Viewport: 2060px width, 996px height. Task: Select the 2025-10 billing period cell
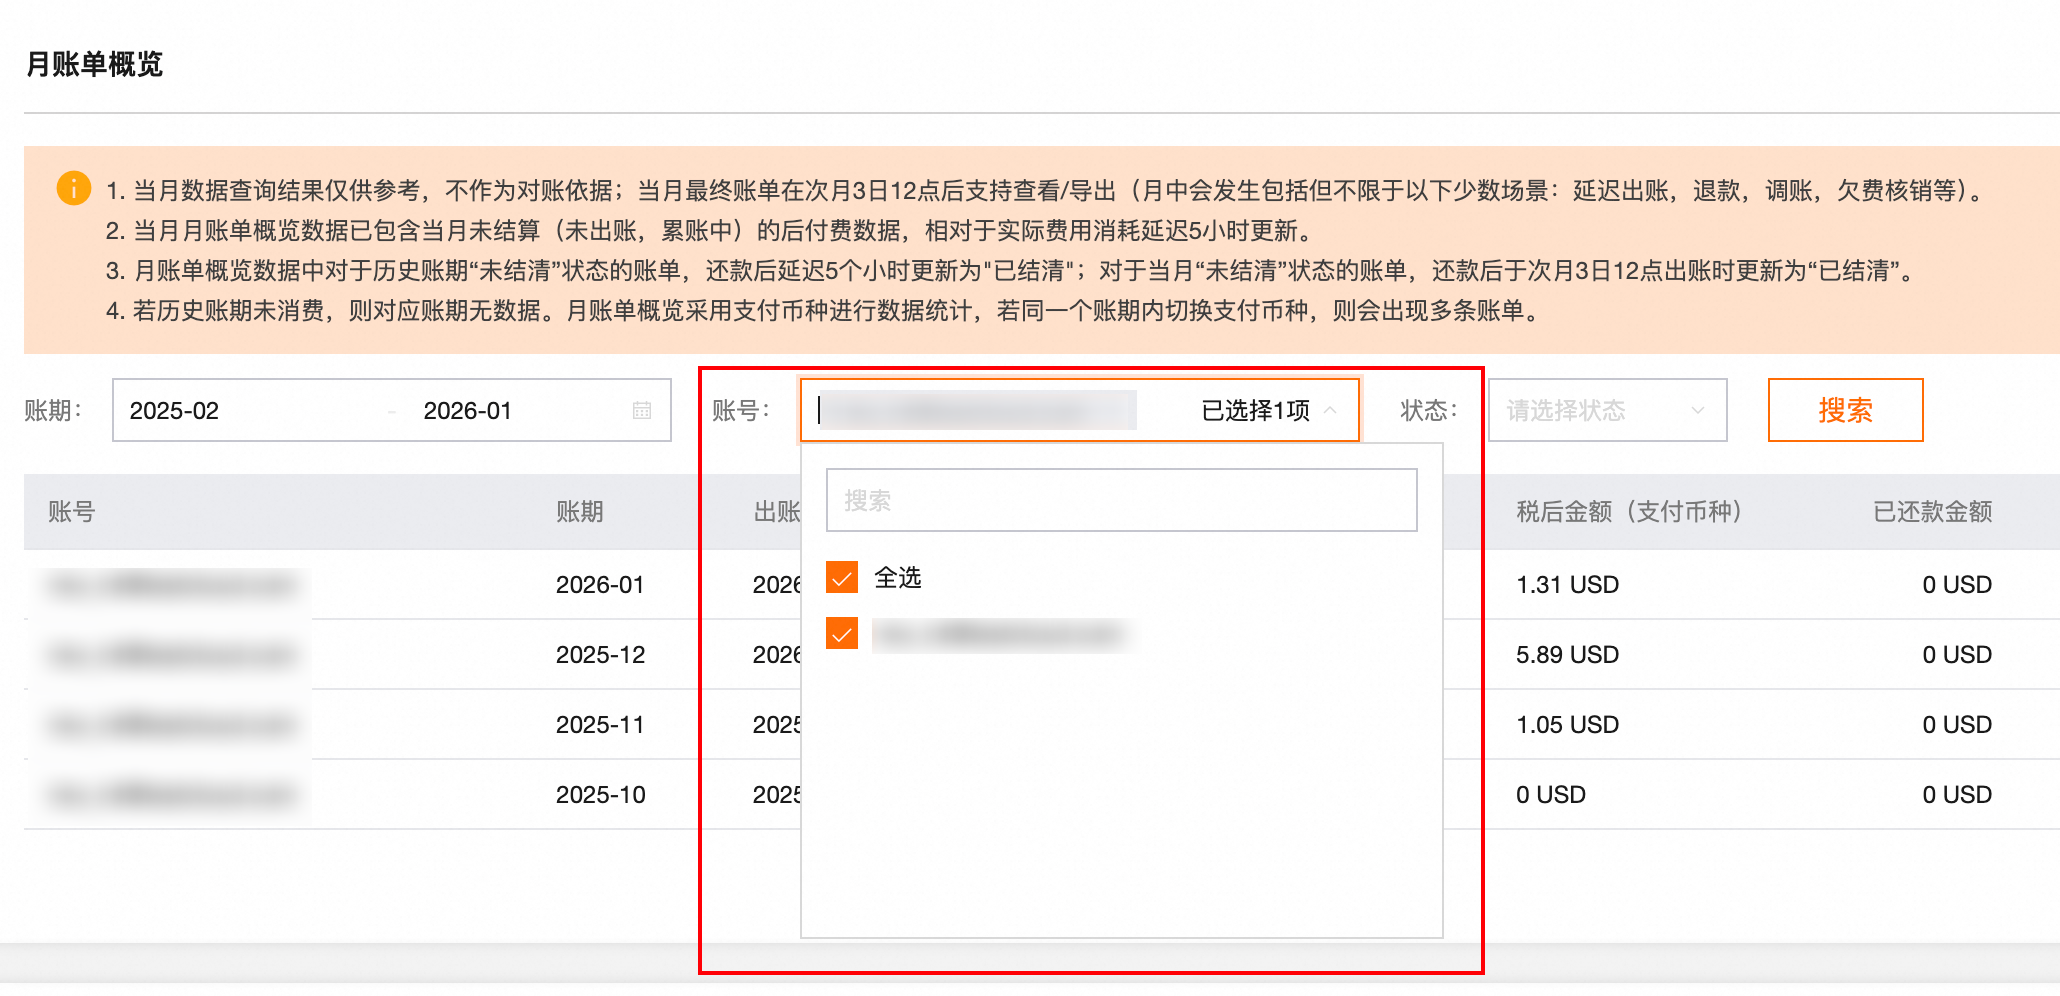600,795
